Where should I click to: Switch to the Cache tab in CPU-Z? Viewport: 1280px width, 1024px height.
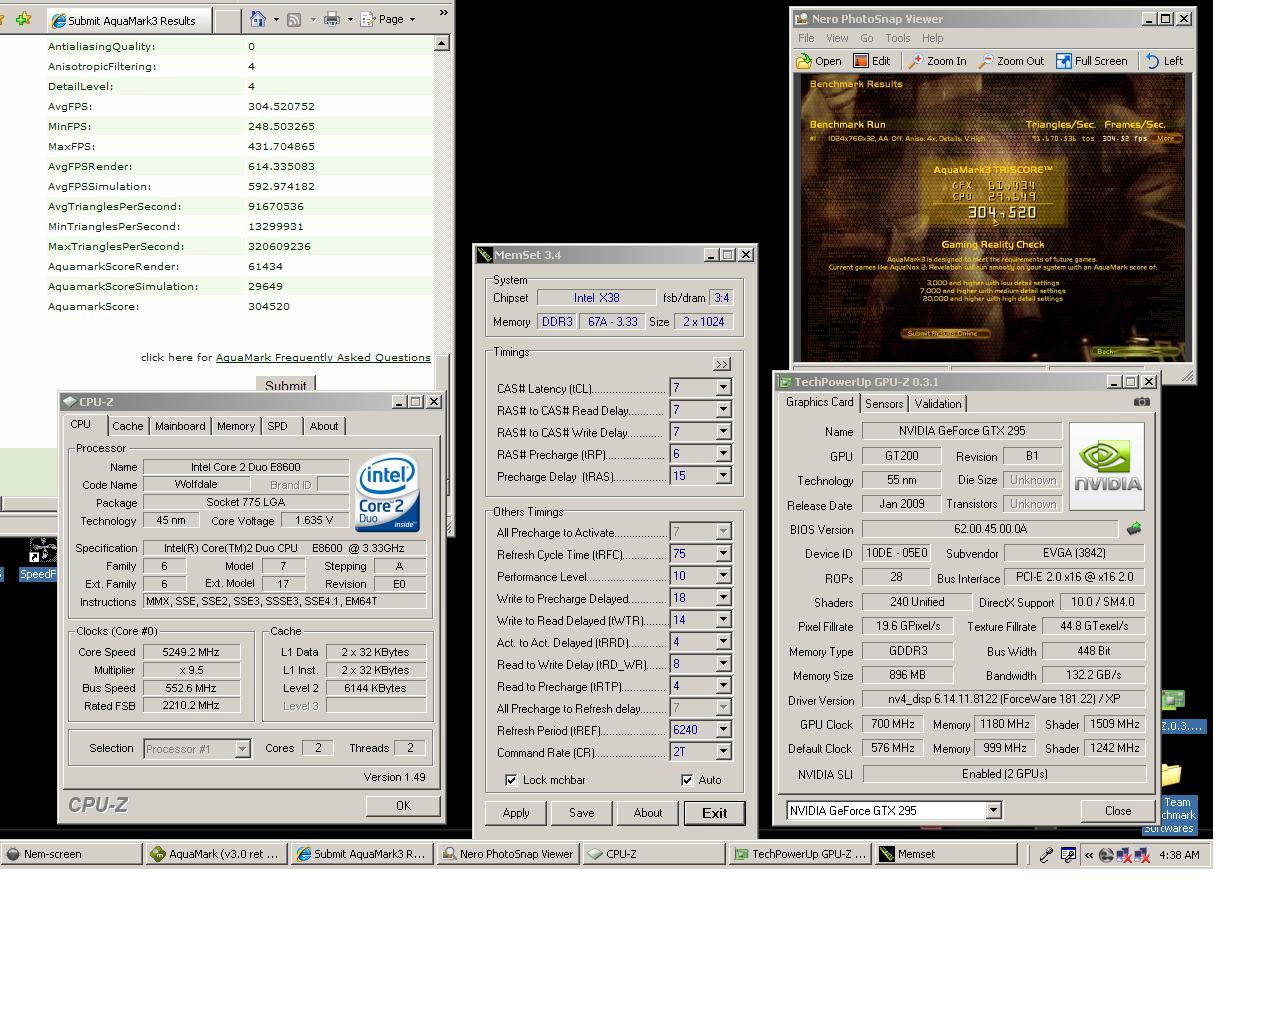[127, 426]
